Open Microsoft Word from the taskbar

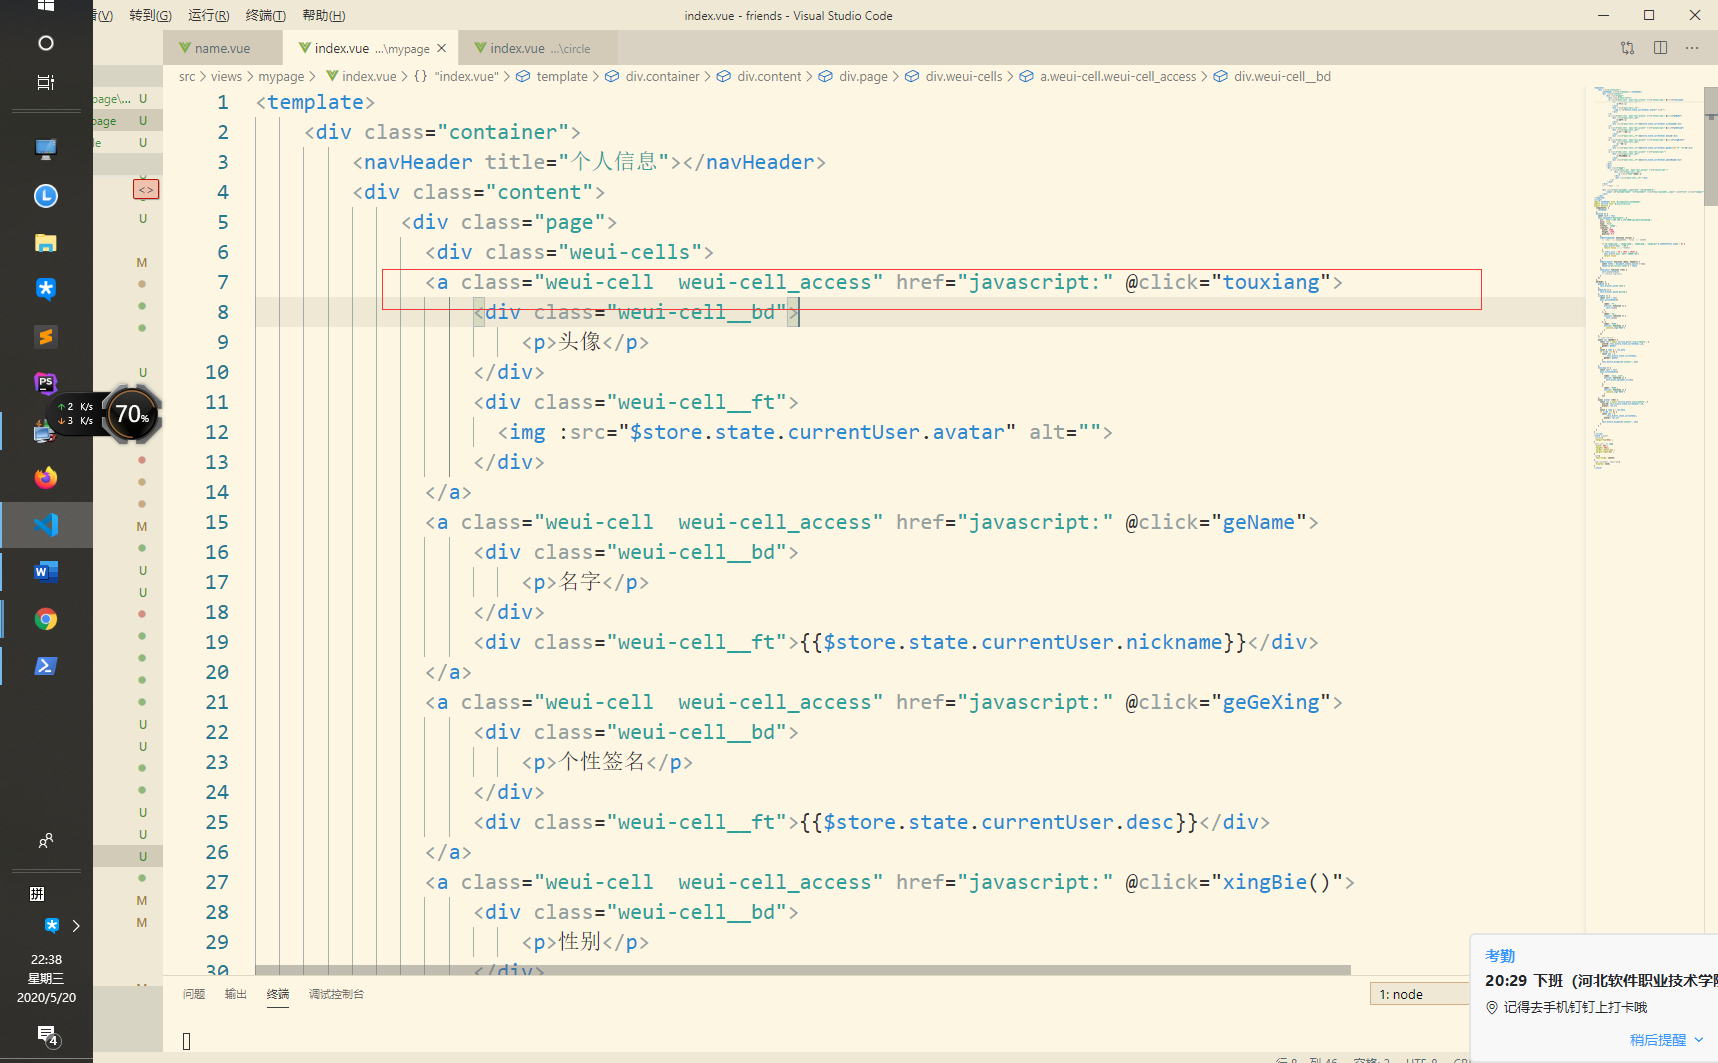click(x=45, y=571)
